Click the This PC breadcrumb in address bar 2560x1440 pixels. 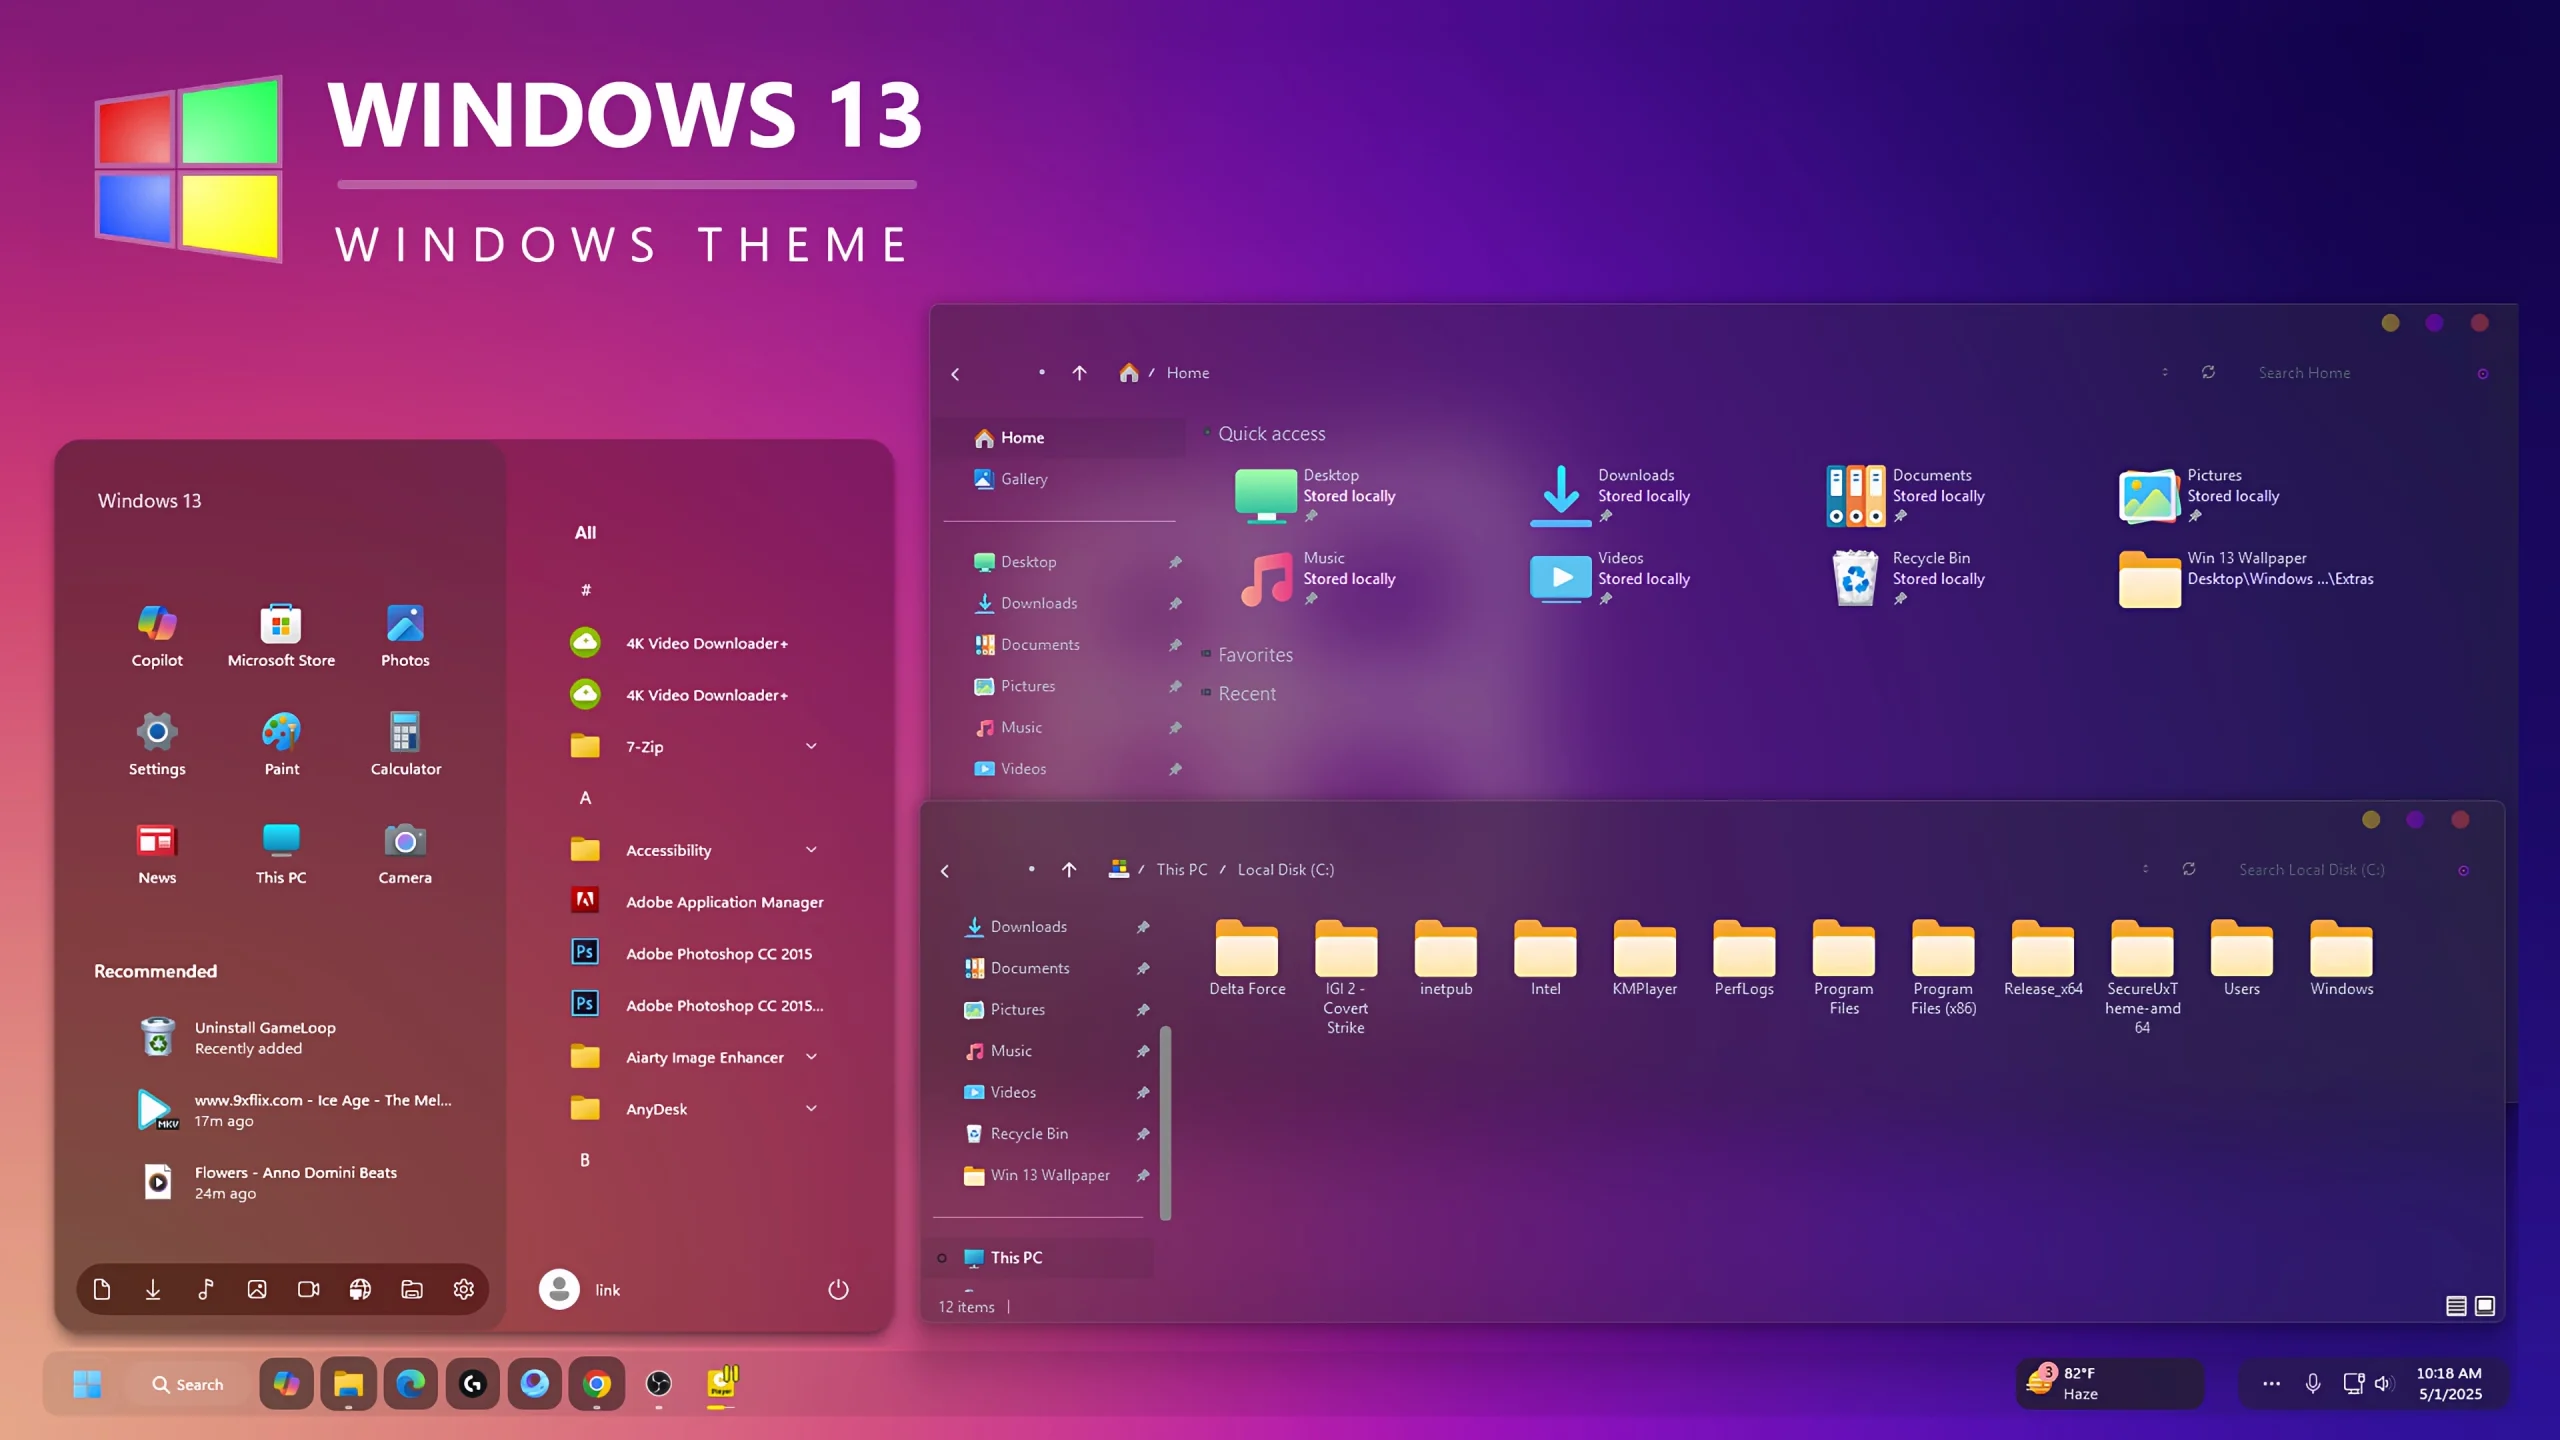[x=1182, y=869]
